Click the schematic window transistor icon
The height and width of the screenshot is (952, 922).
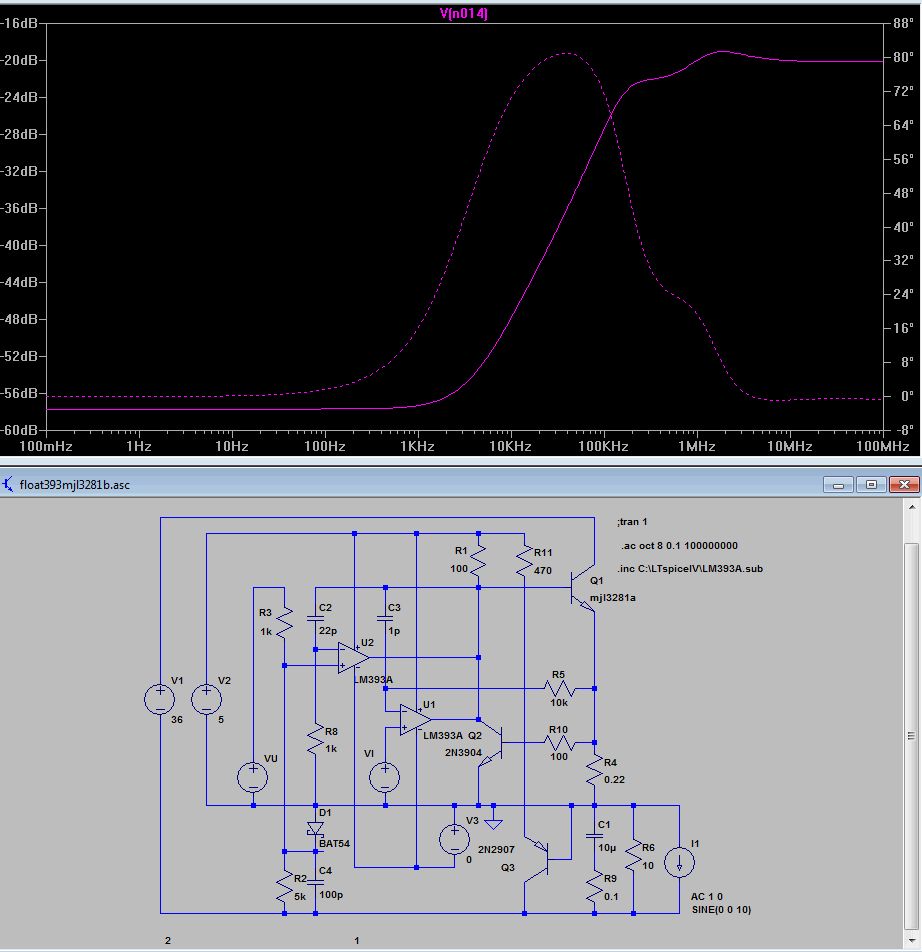[10, 485]
